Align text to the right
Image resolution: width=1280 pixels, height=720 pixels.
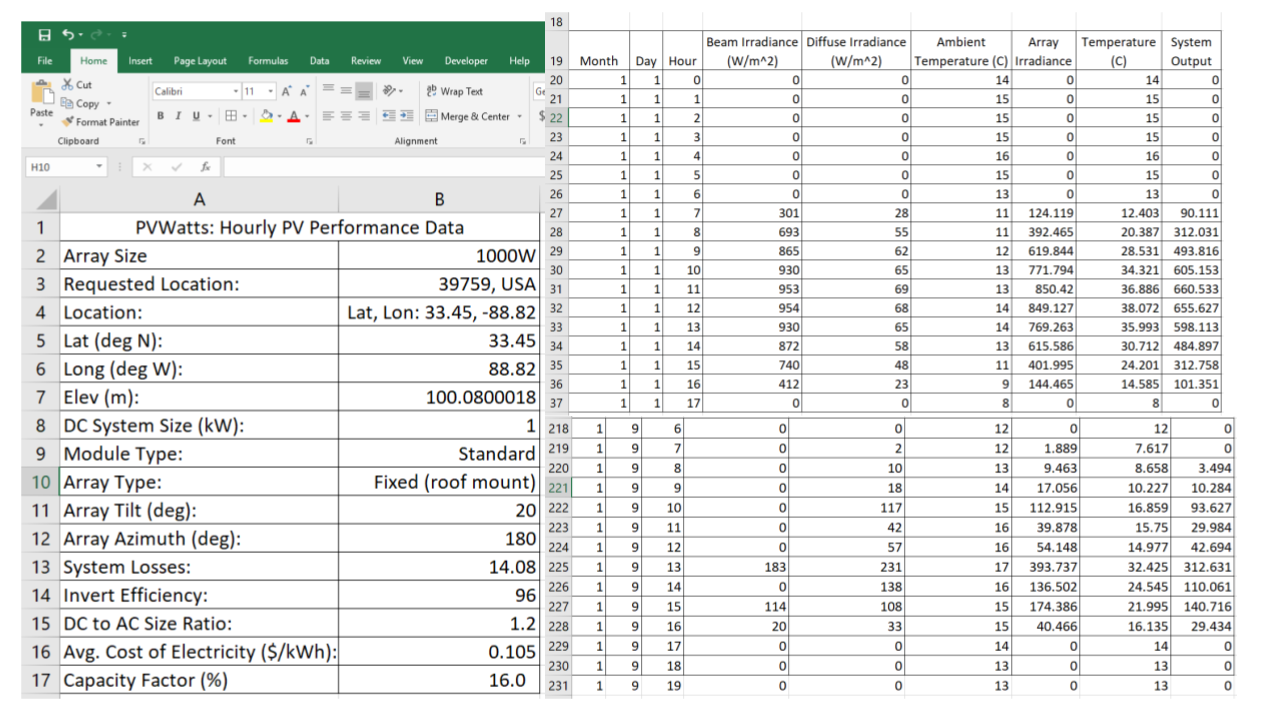364,116
